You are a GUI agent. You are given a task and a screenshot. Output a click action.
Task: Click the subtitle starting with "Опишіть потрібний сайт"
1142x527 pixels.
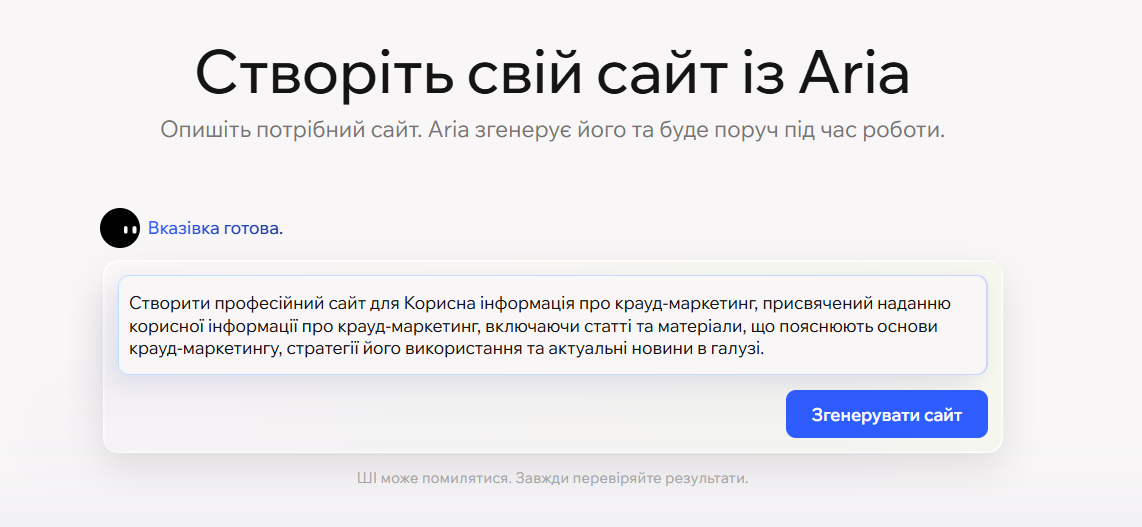[552, 130]
